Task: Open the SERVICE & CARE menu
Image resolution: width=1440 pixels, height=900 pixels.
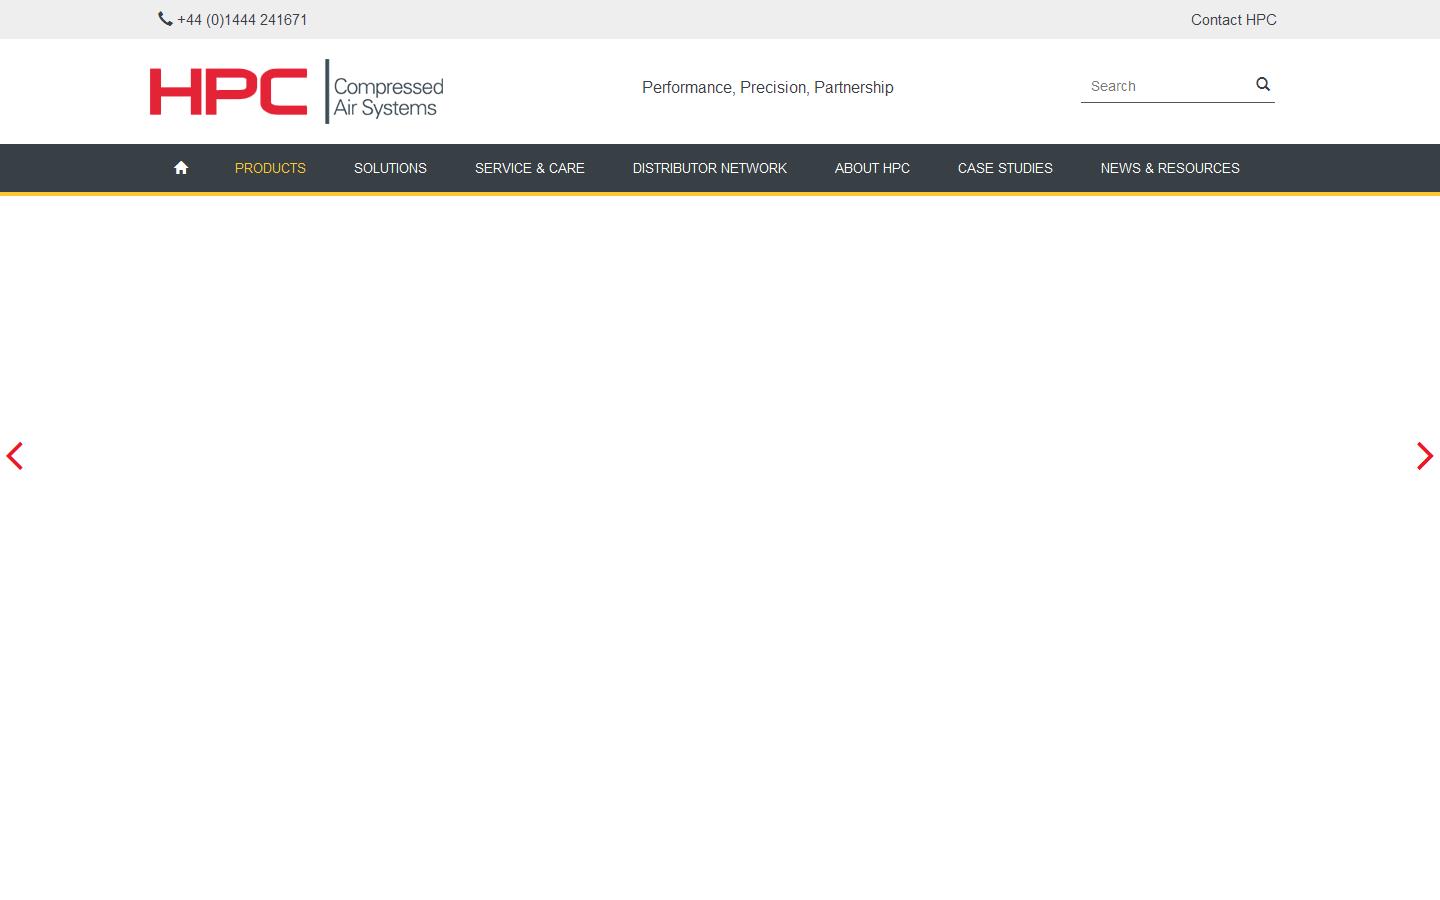Action: coord(530,168)
